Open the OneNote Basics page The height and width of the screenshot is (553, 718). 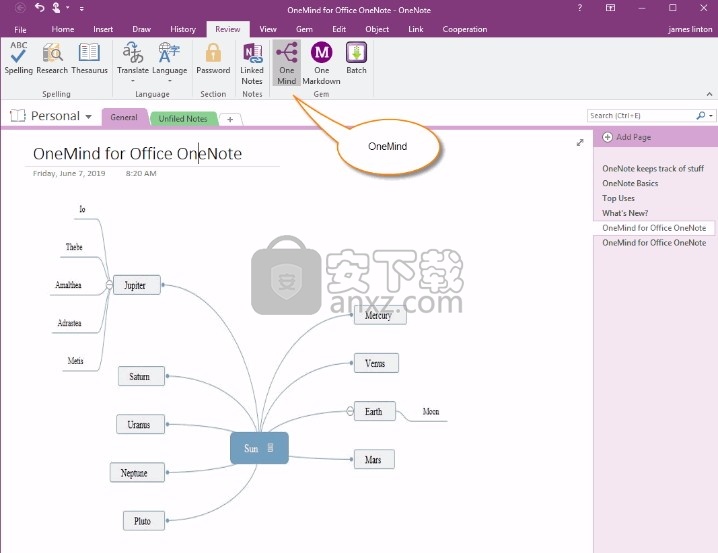630,183
